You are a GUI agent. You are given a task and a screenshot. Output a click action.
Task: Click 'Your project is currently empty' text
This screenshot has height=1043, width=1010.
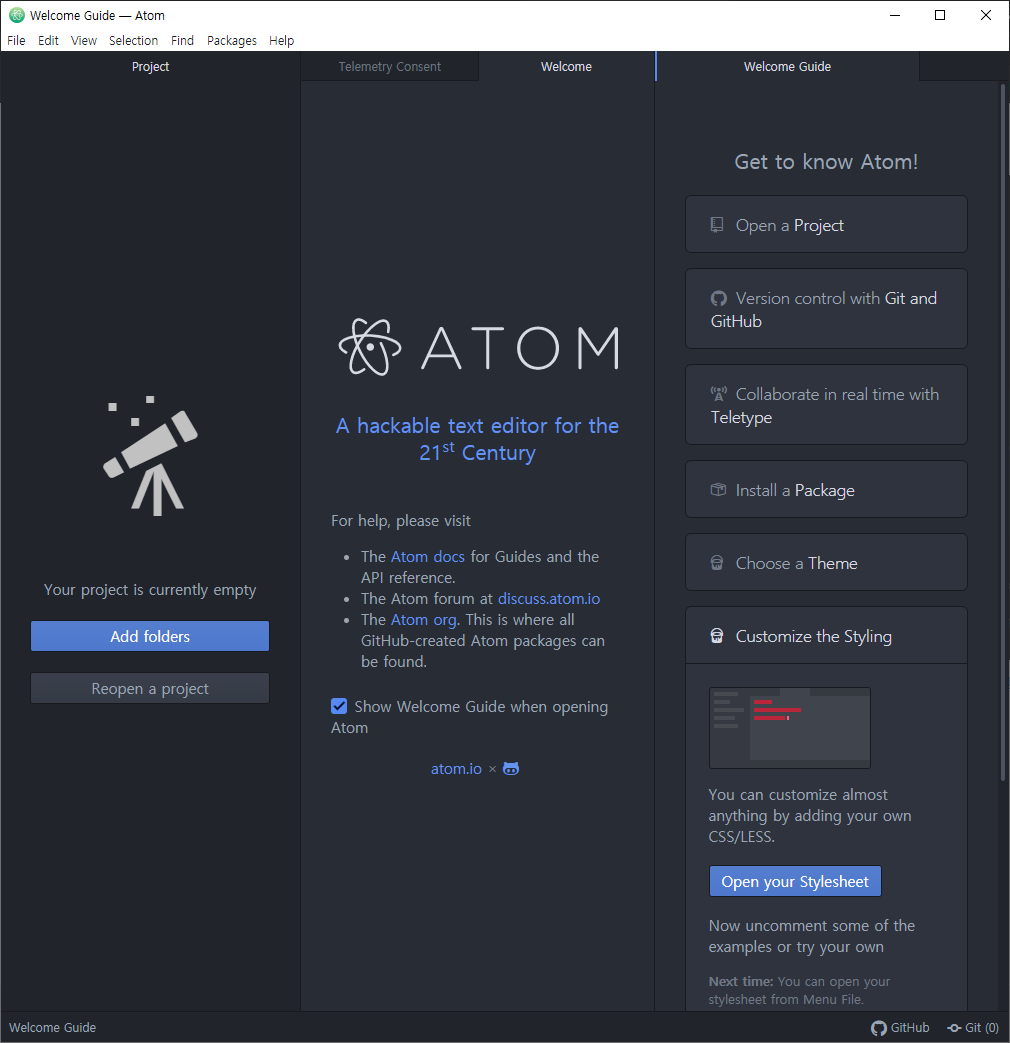tap(150, 590)
